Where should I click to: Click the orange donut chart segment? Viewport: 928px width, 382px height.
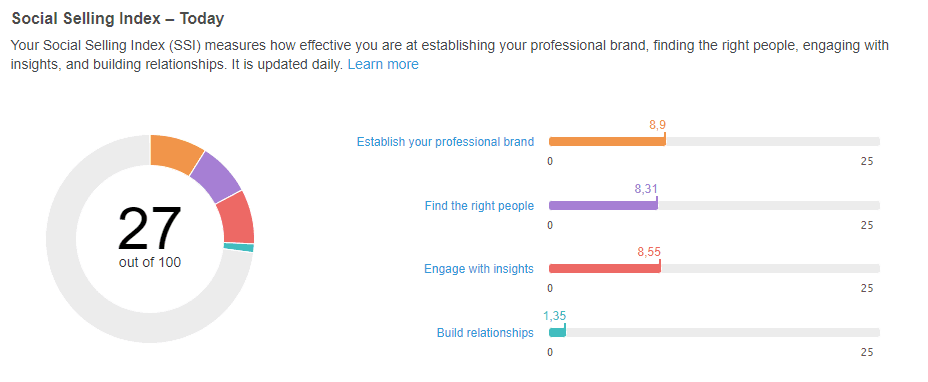[x=175, y=152]
